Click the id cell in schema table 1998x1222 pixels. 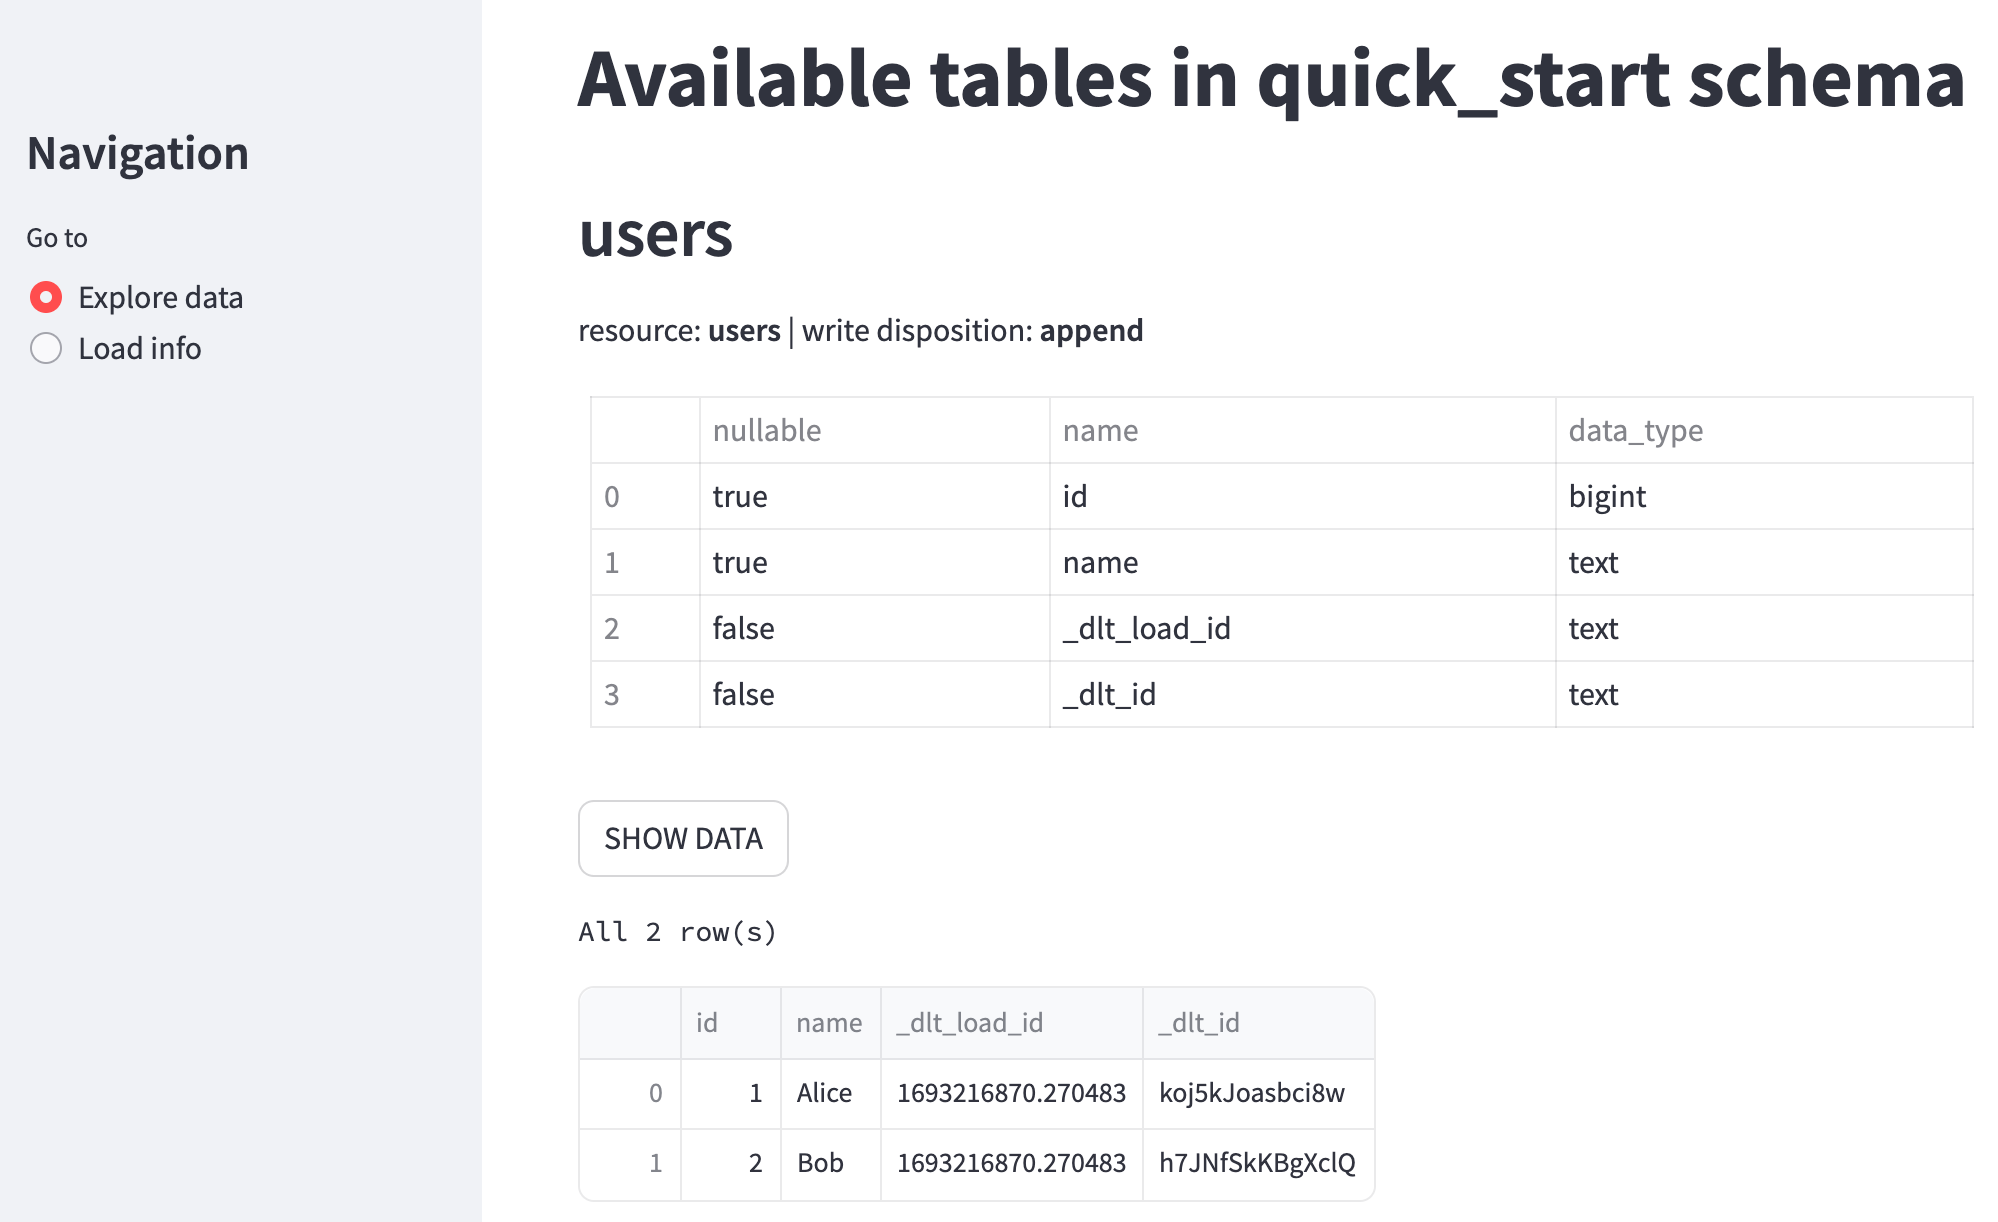[1302, 496]
